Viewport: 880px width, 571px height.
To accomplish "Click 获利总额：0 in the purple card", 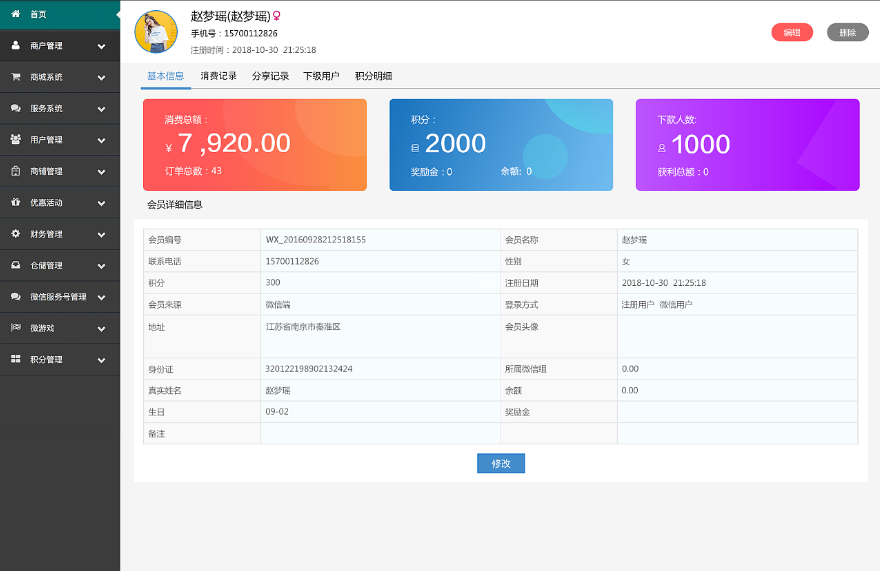I will pos(683,172).
